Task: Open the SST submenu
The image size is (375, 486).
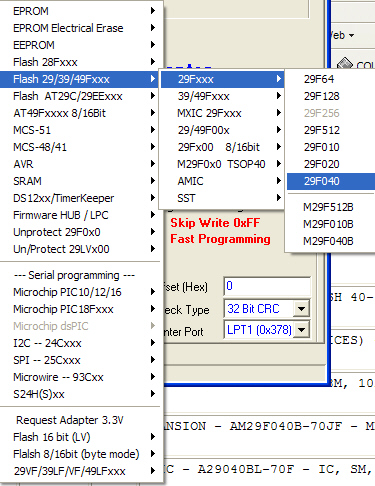Action: pyautogui.click(x=222, y=198)
